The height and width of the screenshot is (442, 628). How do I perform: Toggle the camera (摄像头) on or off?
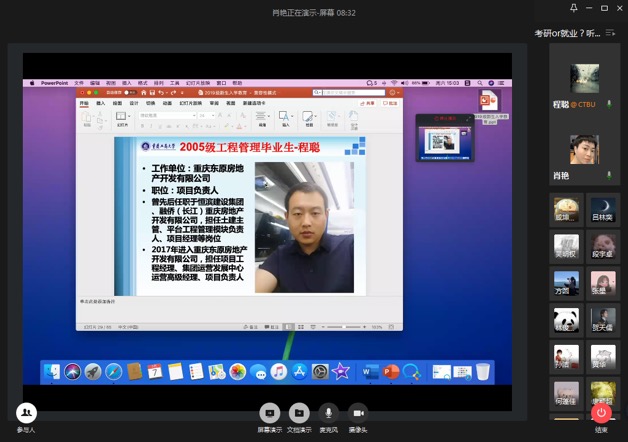(357, 412)
